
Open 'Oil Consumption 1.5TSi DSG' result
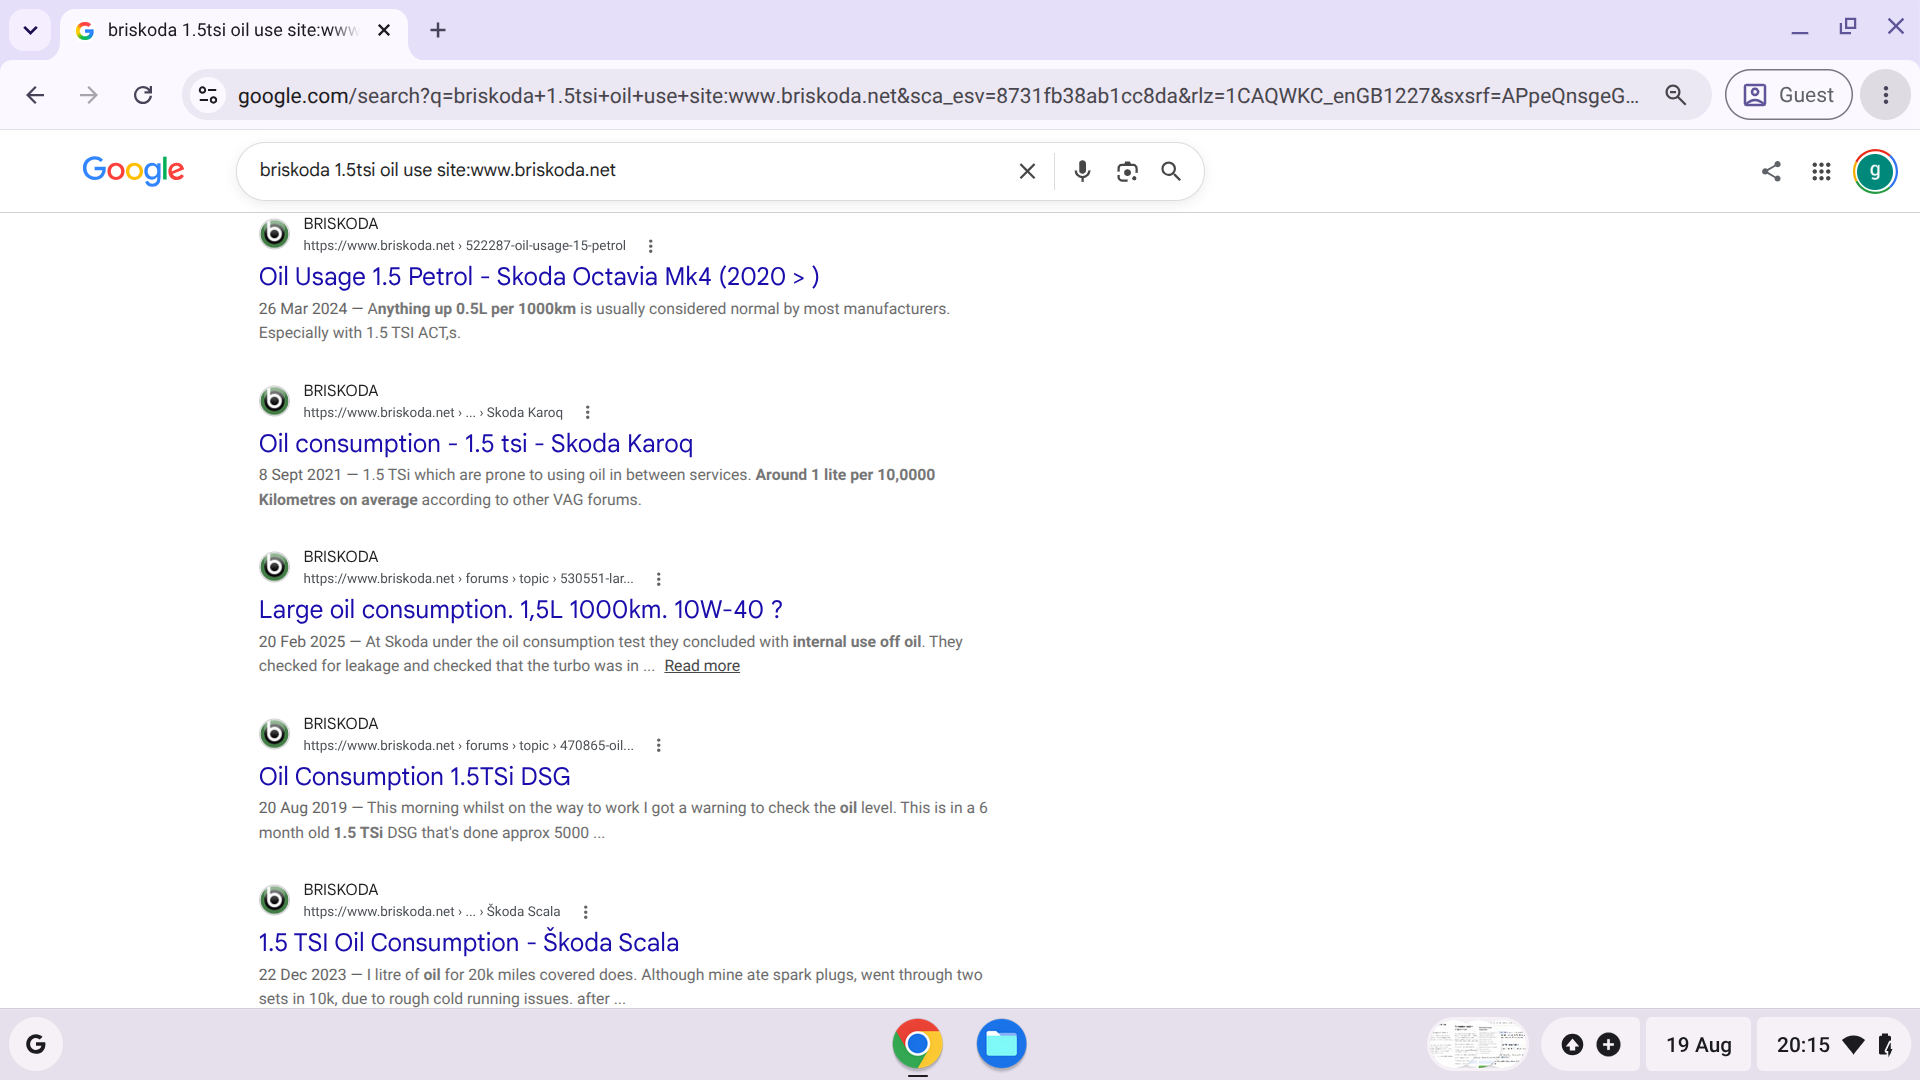(x=415, y=777)
